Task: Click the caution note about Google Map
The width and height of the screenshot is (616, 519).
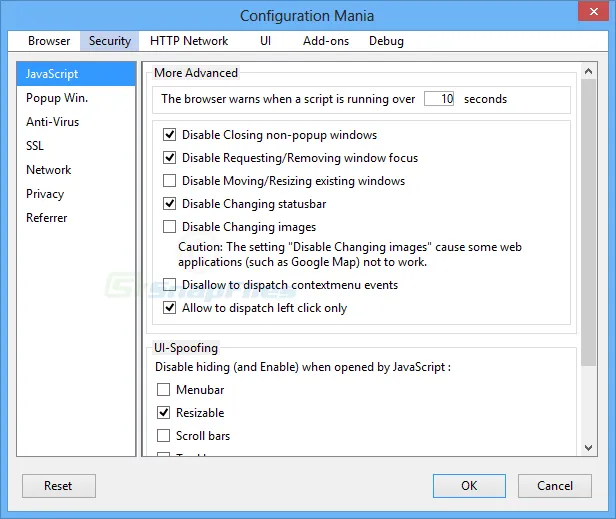Action: pyautogui.click(x=350, y=254)
